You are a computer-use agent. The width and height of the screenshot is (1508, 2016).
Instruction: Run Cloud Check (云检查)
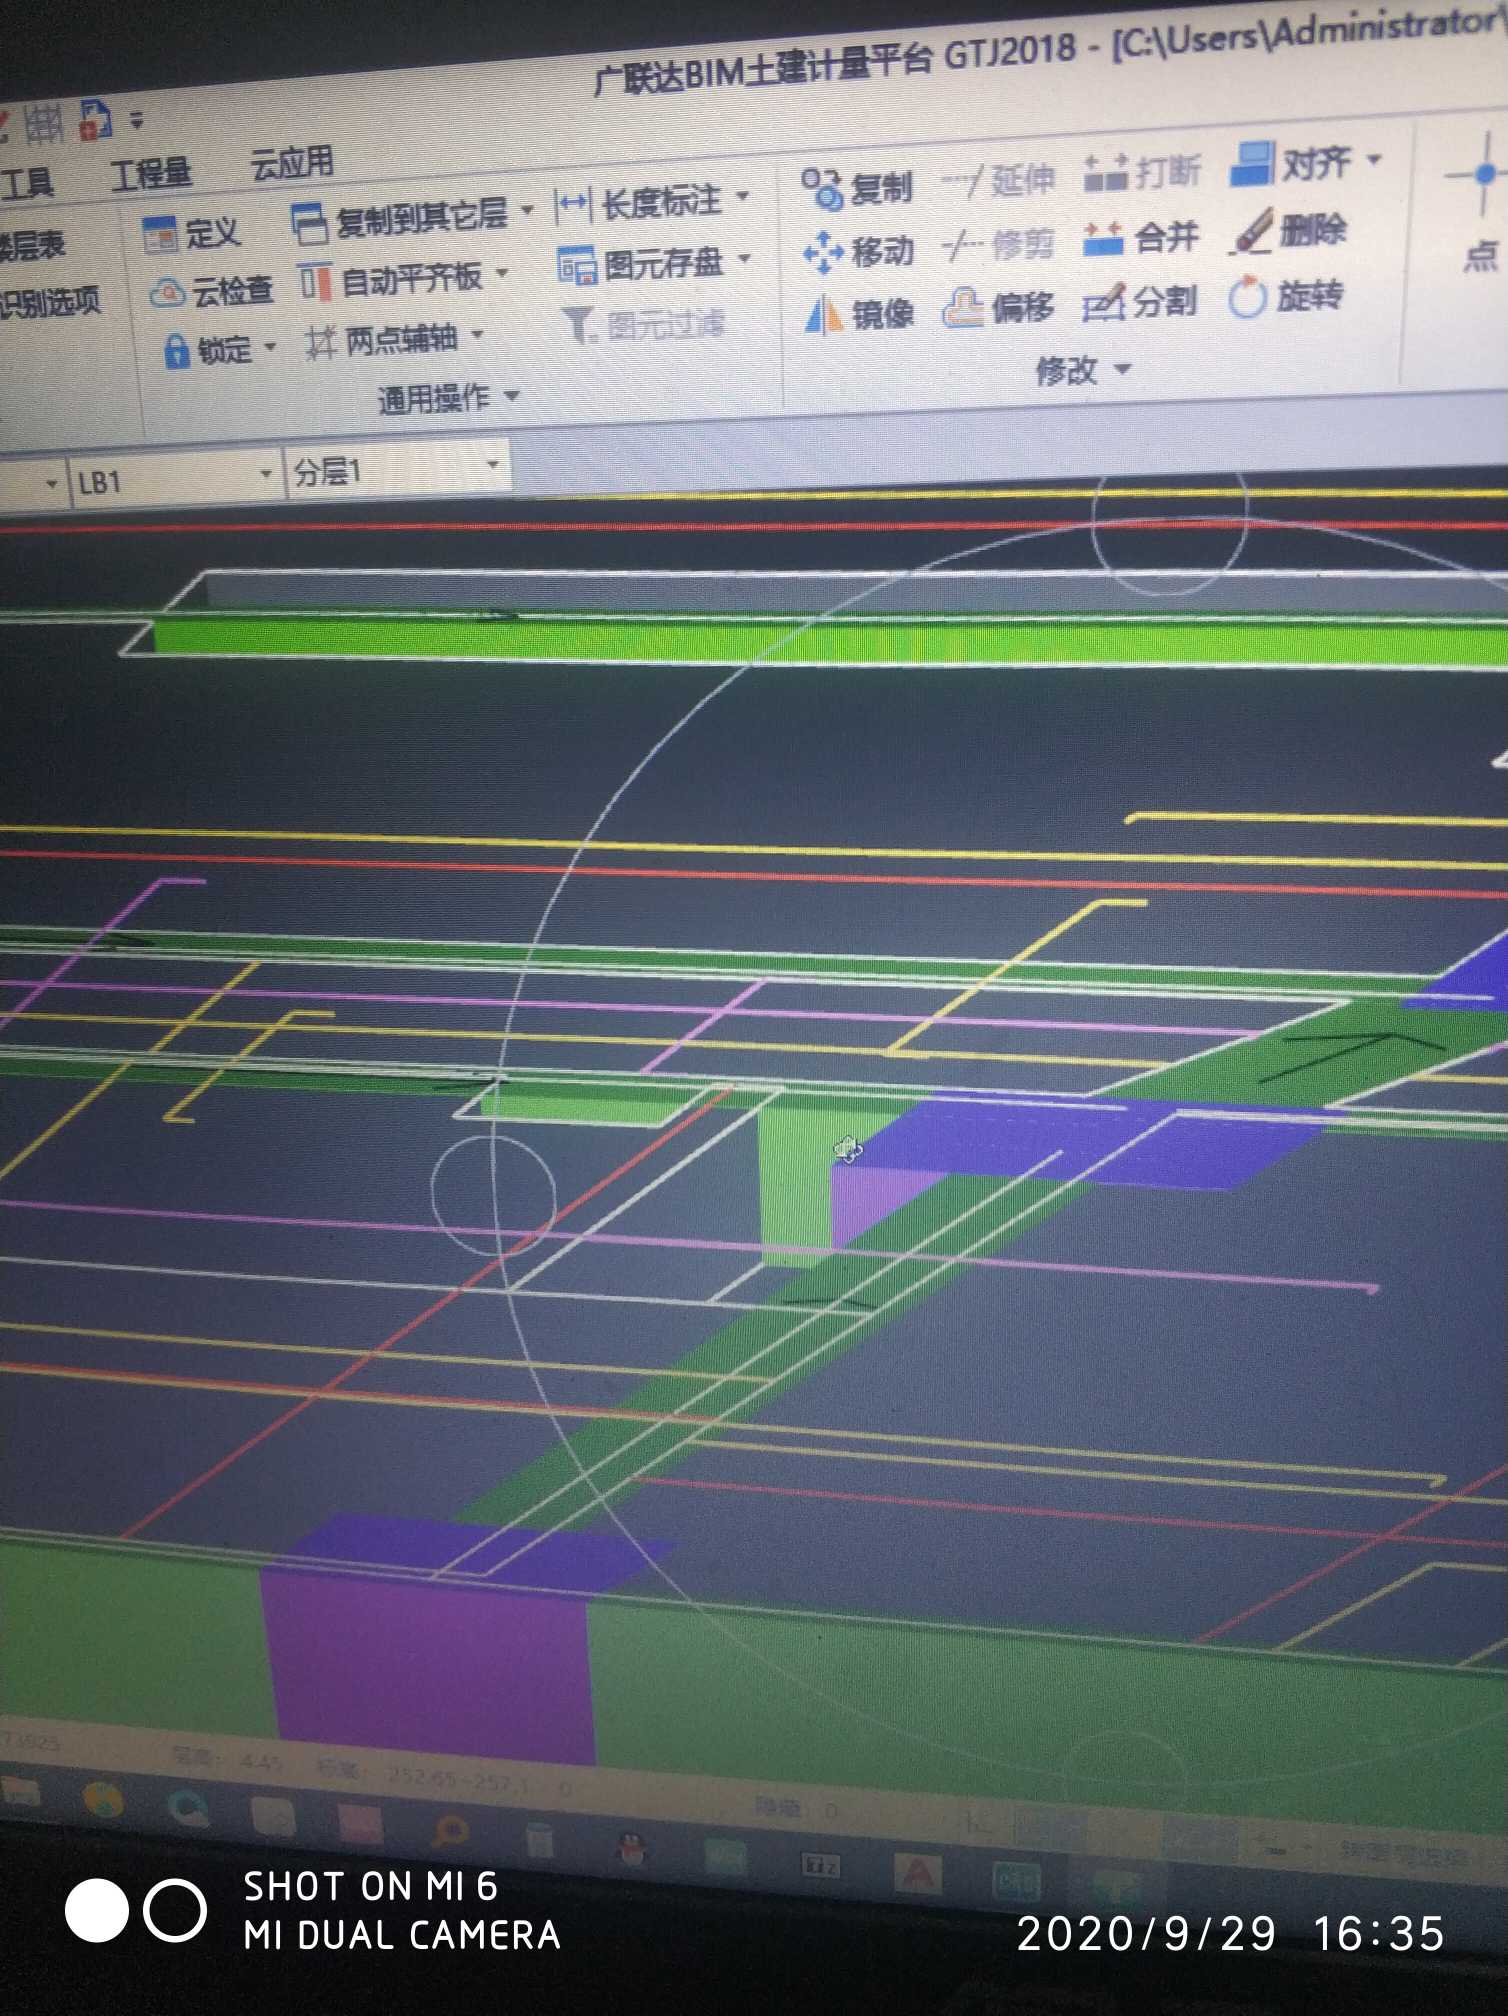tap(211, 292)
